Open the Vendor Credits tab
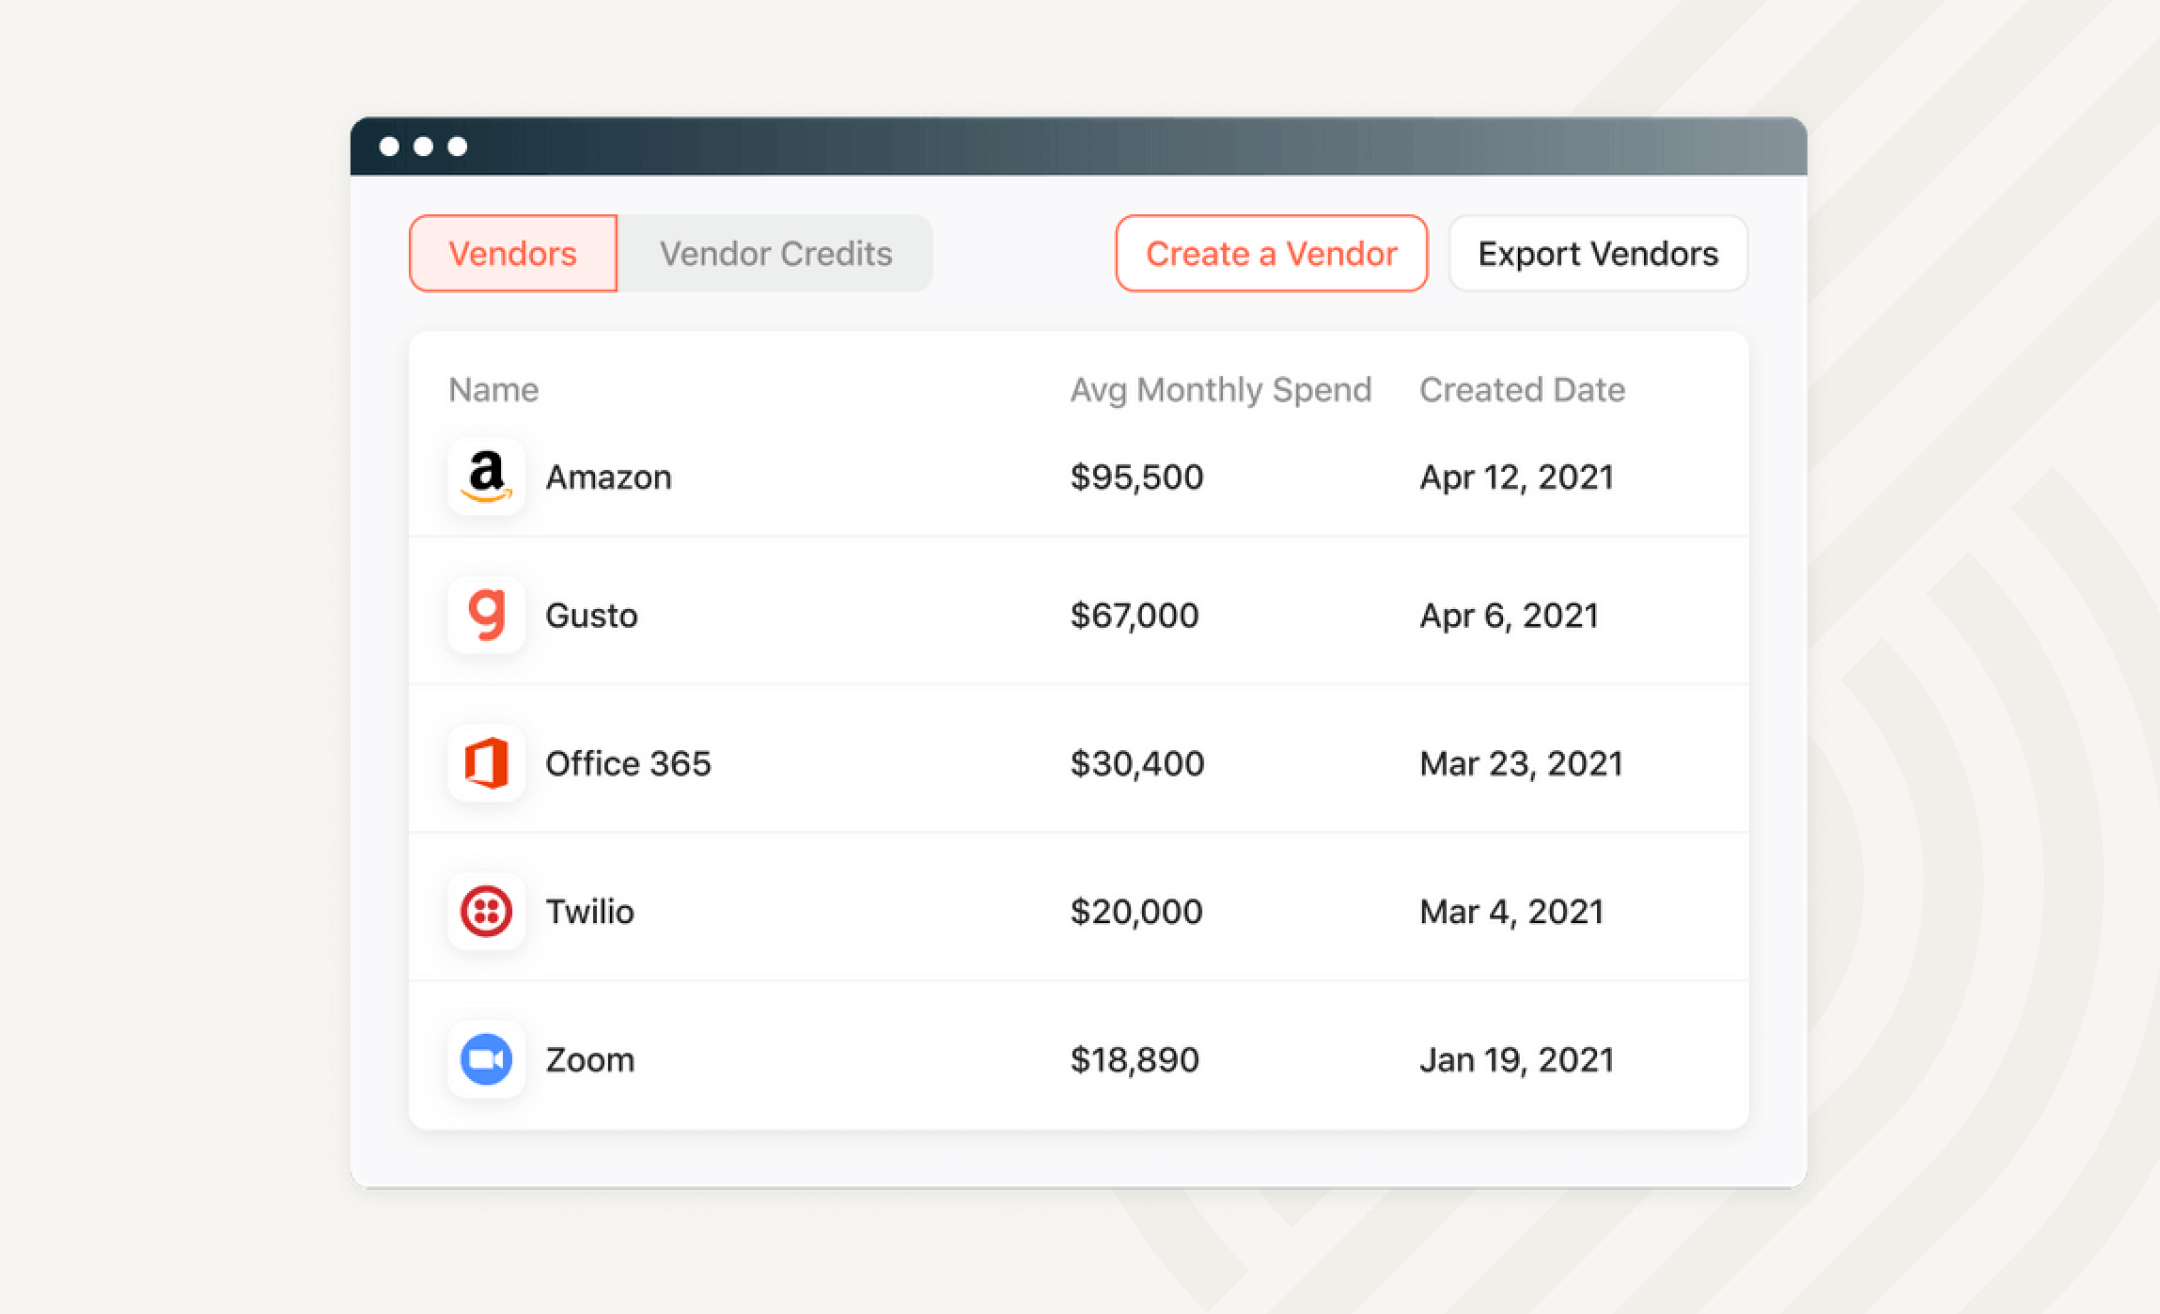This screenshot has height=1314, width=2160. [775, 253]
